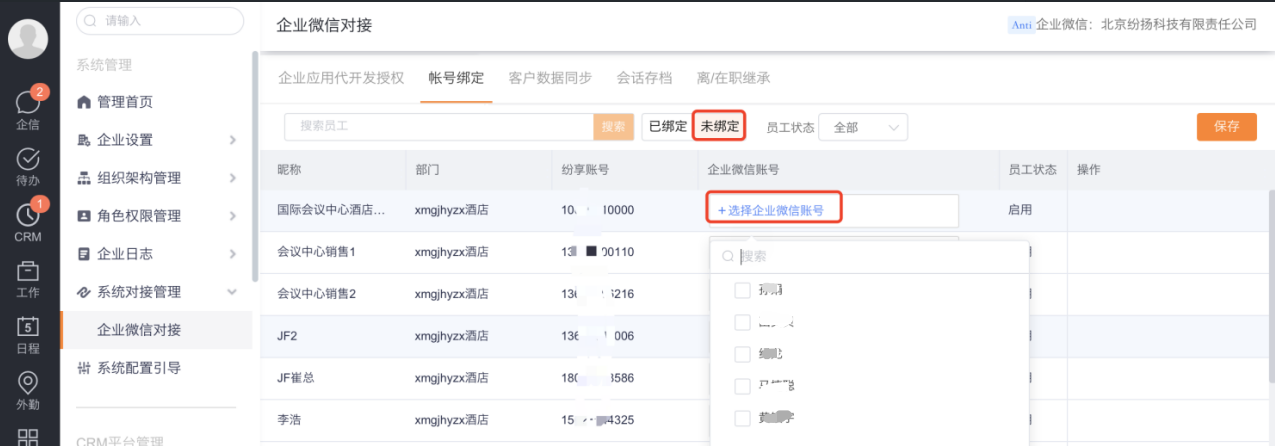Expand 角色权限管理 menu
Viewport: 1275px width, 446px height.
click(x=156, y=216)
